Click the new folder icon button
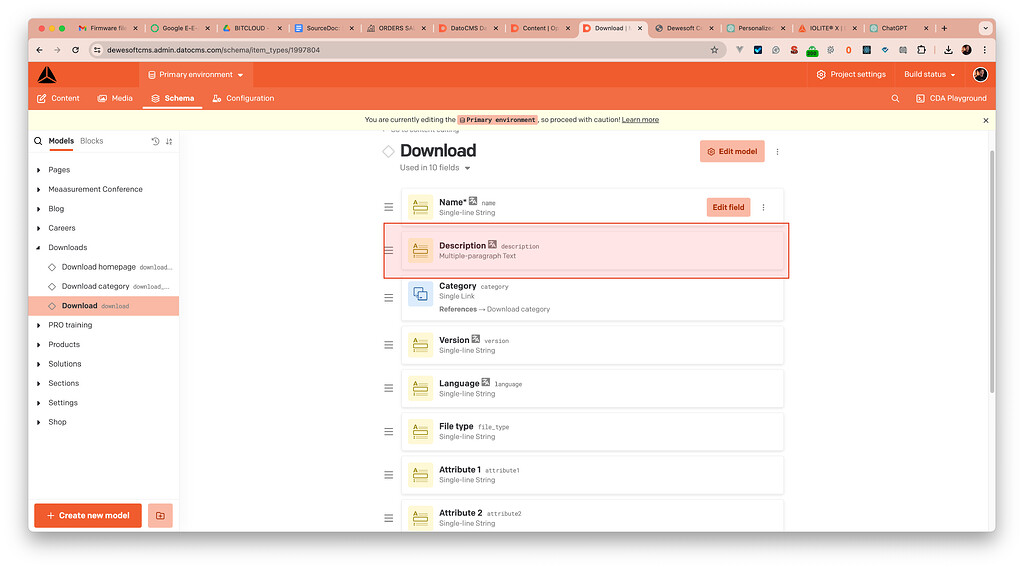Viewport: 1024px width, 569px height. (160, 515)
